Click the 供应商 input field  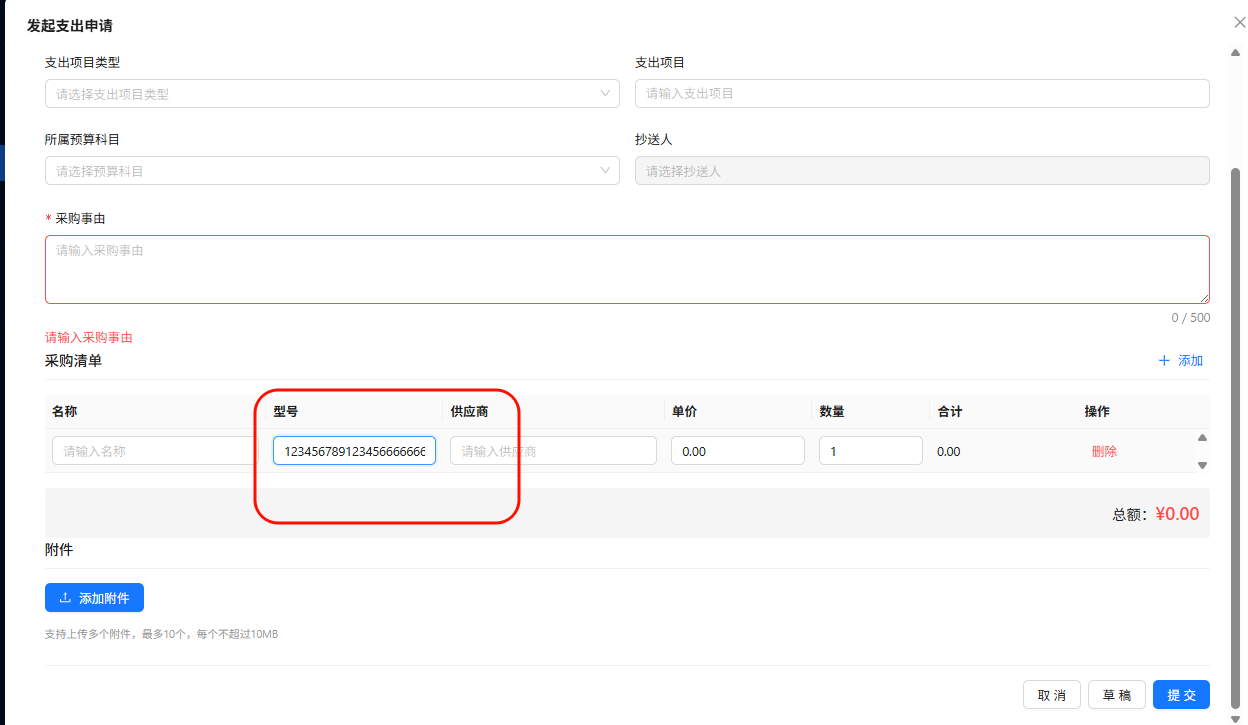(553, 451)
